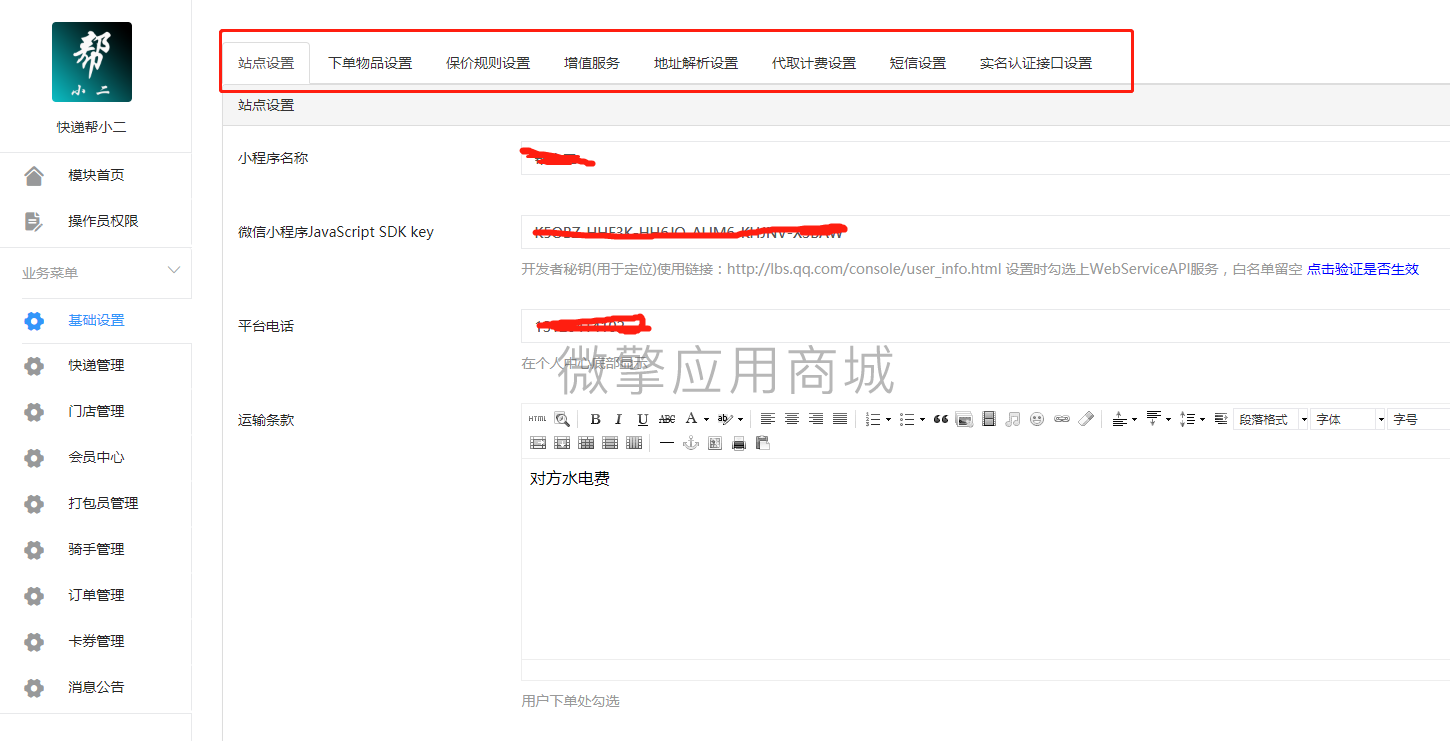Image resolution: width=1450 pixels, height=741 pixels.
Task: Open 骑手管理 in sidebar
Action: (96, 549)
